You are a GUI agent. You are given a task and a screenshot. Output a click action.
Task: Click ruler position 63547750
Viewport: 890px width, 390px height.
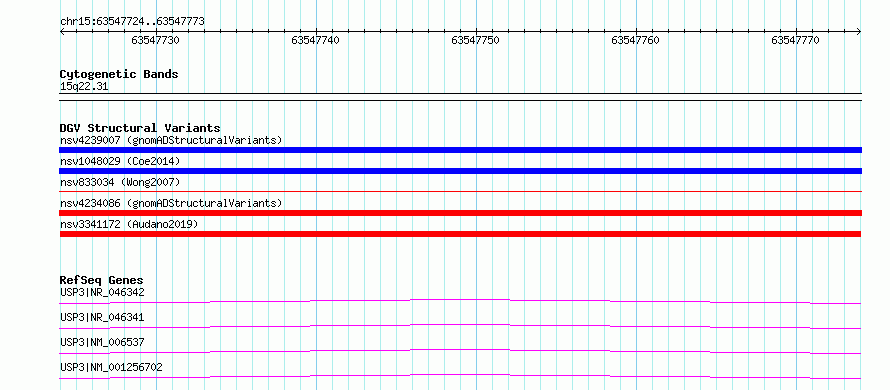point(476,40)
